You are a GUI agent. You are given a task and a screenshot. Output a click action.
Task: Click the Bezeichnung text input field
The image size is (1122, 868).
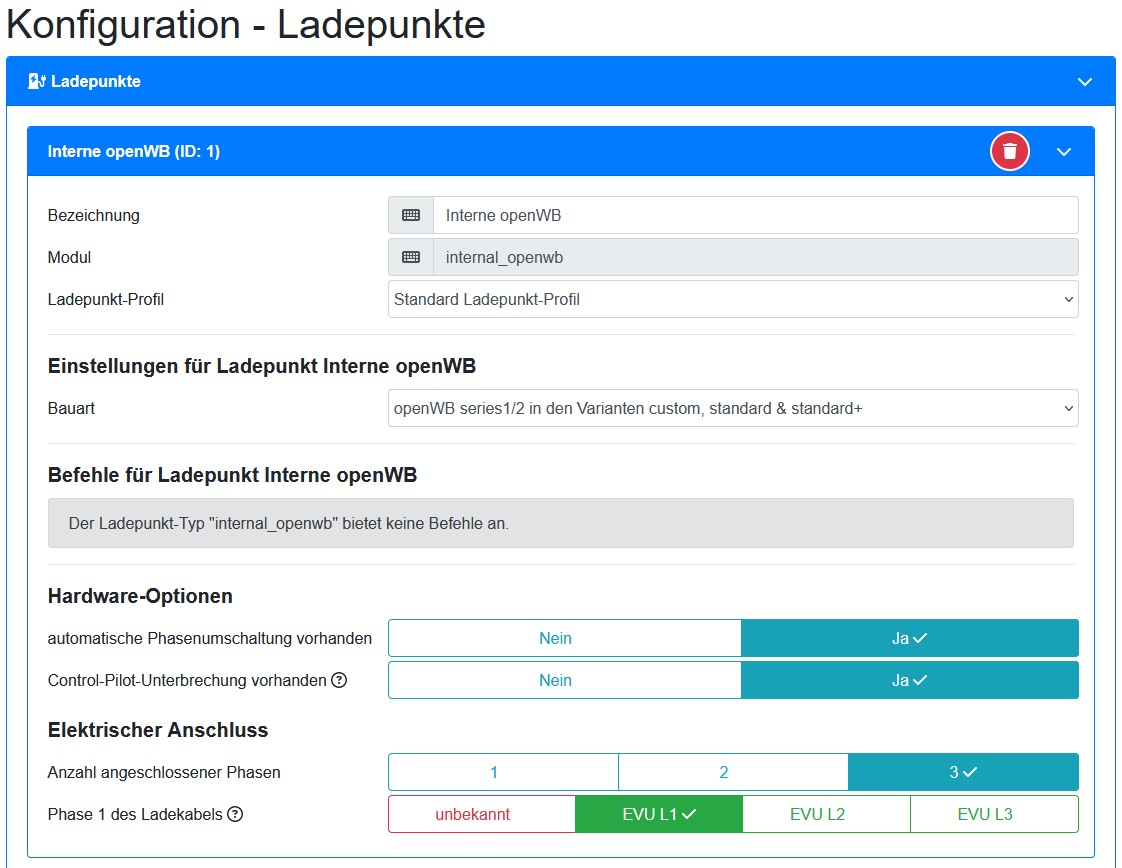[x=755, y=215]
